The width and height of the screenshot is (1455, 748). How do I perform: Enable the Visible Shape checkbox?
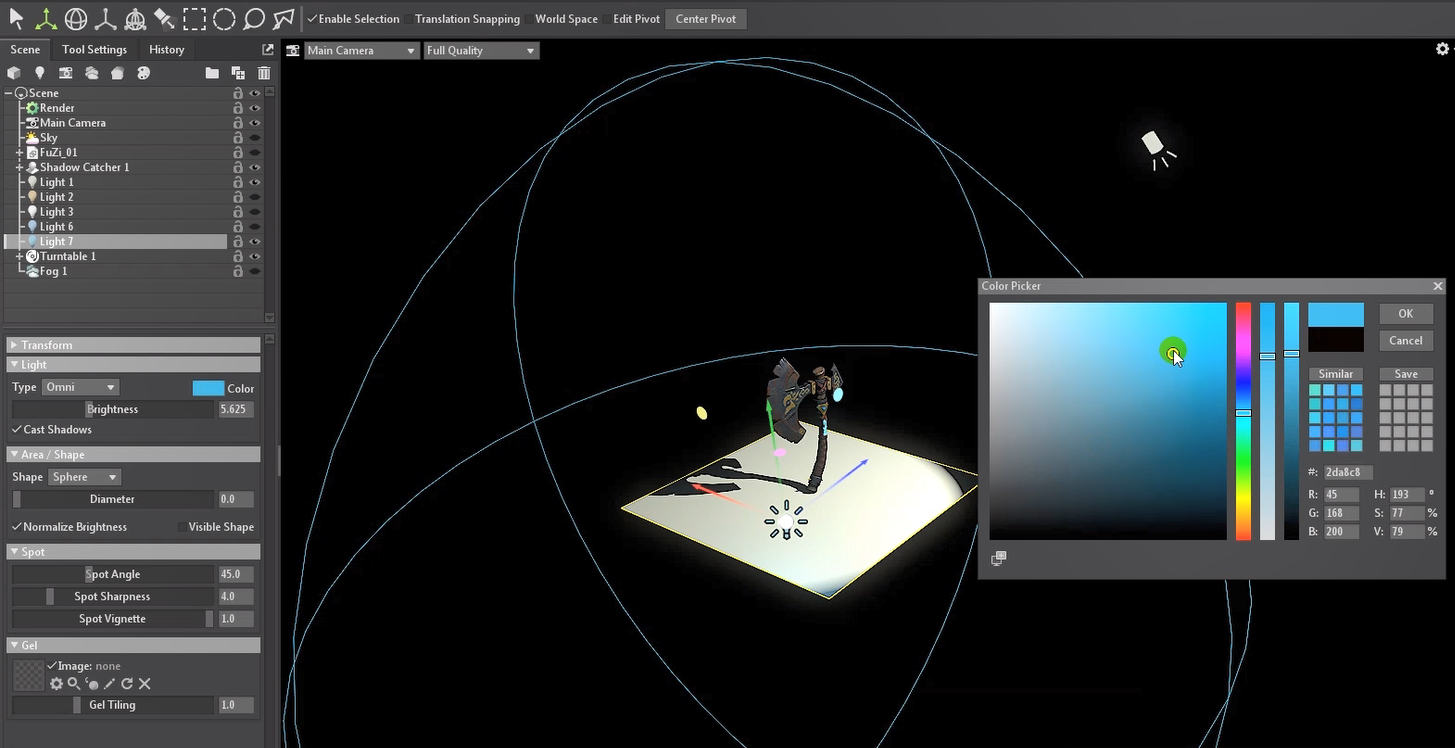(181, 527)
